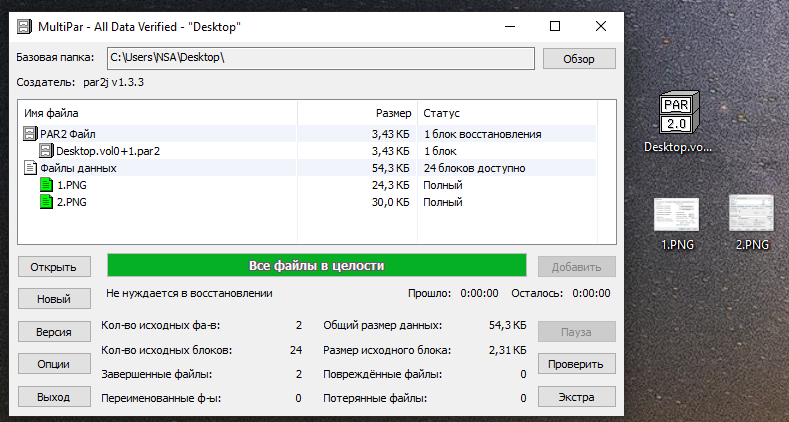Click the Базовая папка path field
This screenshot has height=422, width=789.
click(x=321, y=58)
